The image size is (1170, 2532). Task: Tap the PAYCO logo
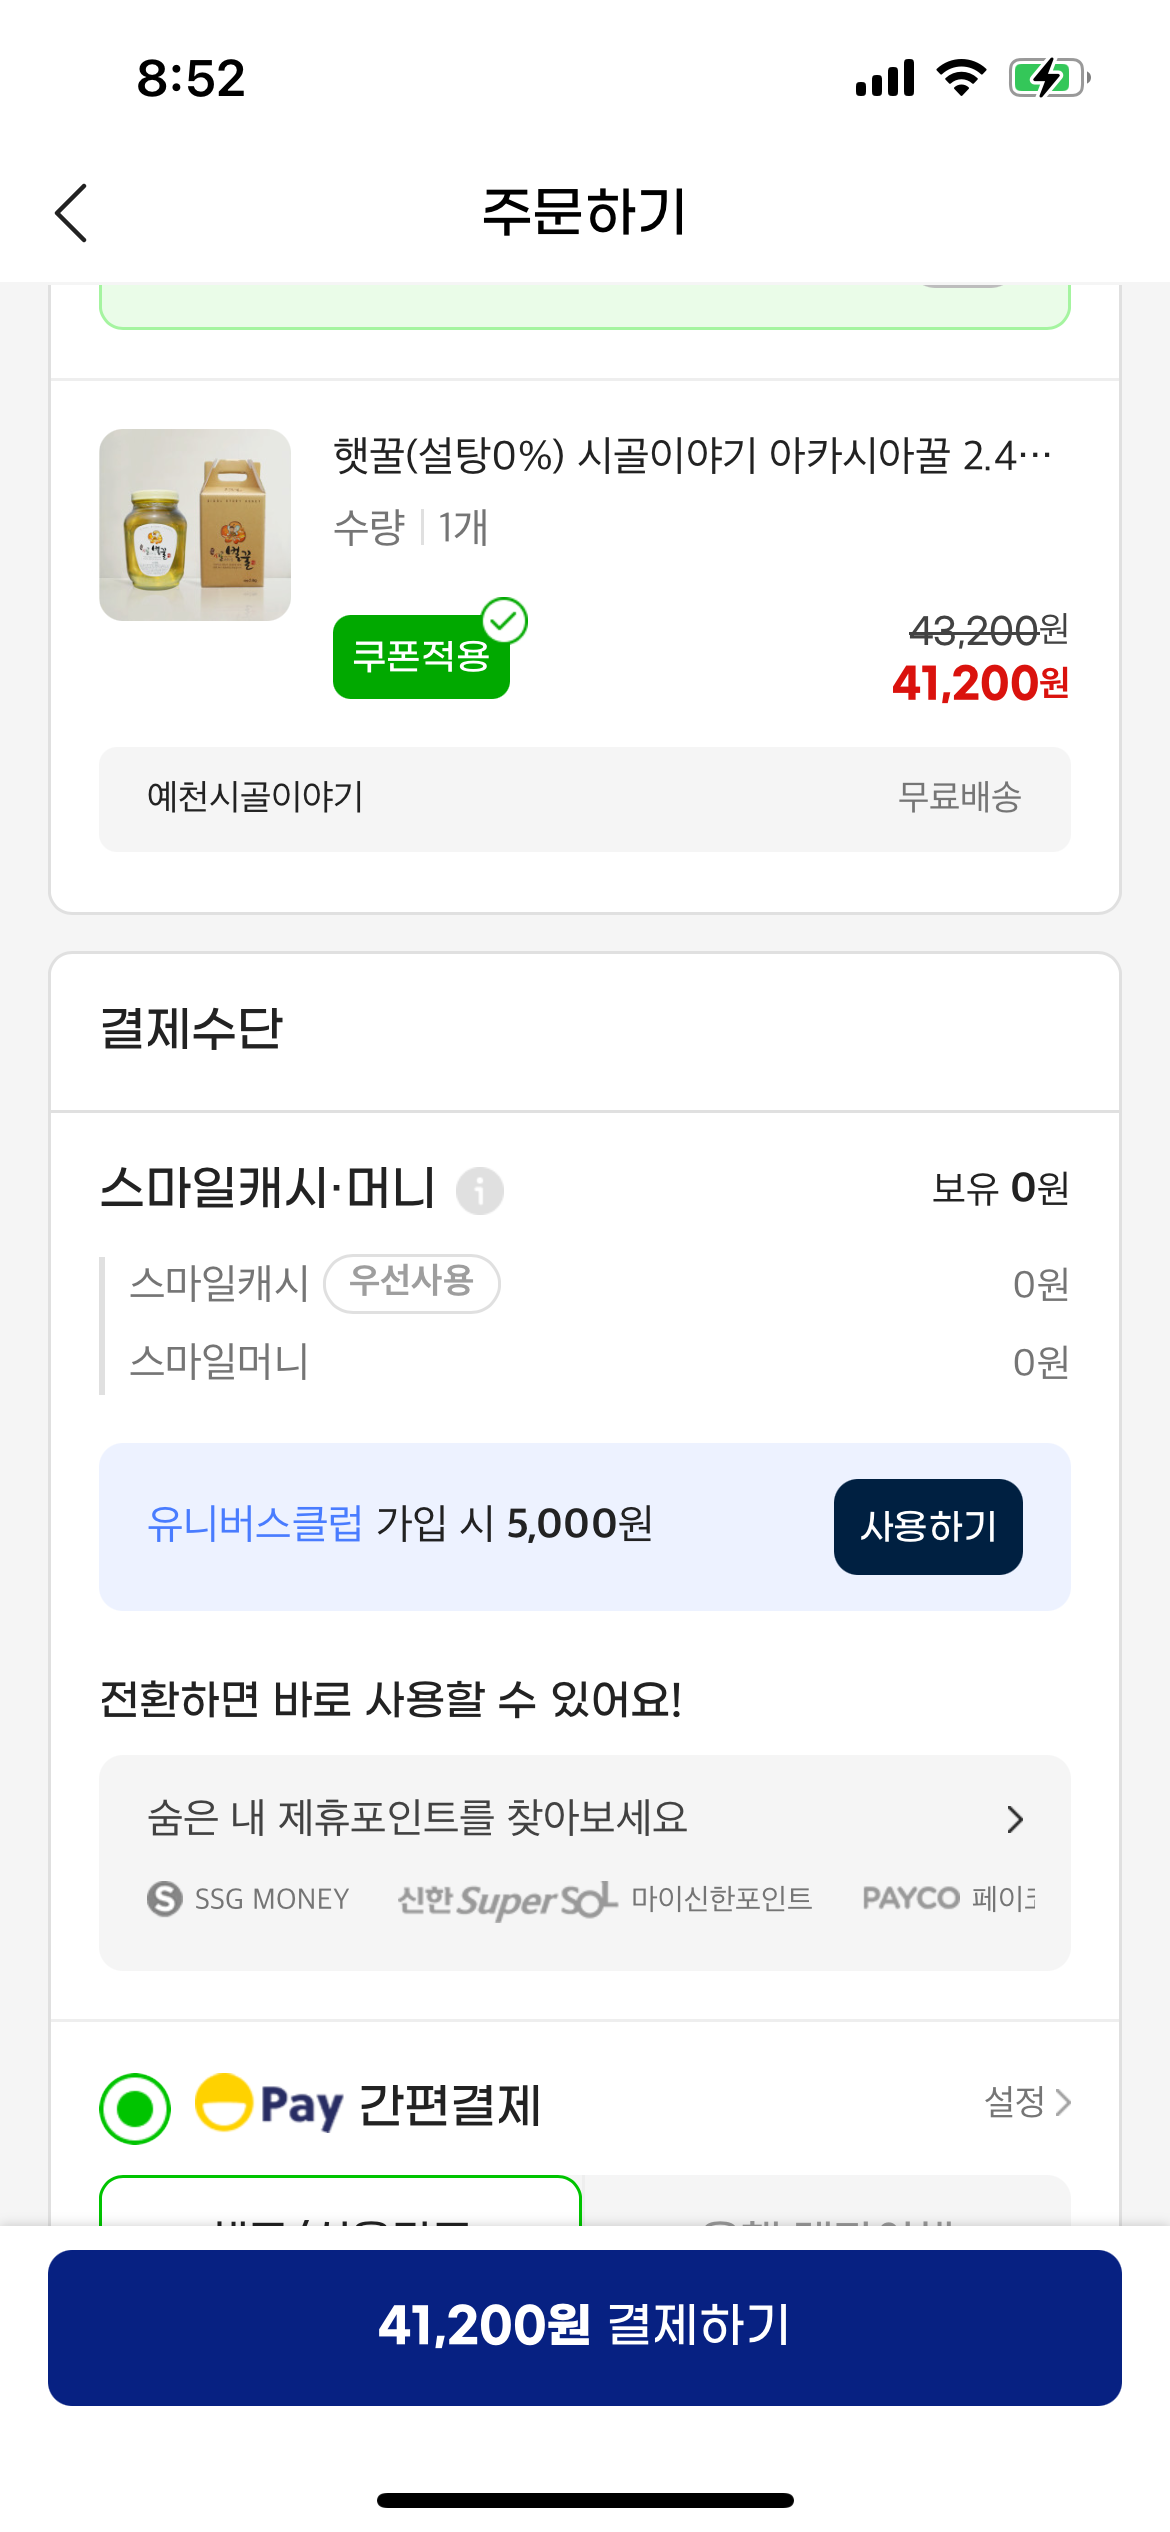point(910,1898)
